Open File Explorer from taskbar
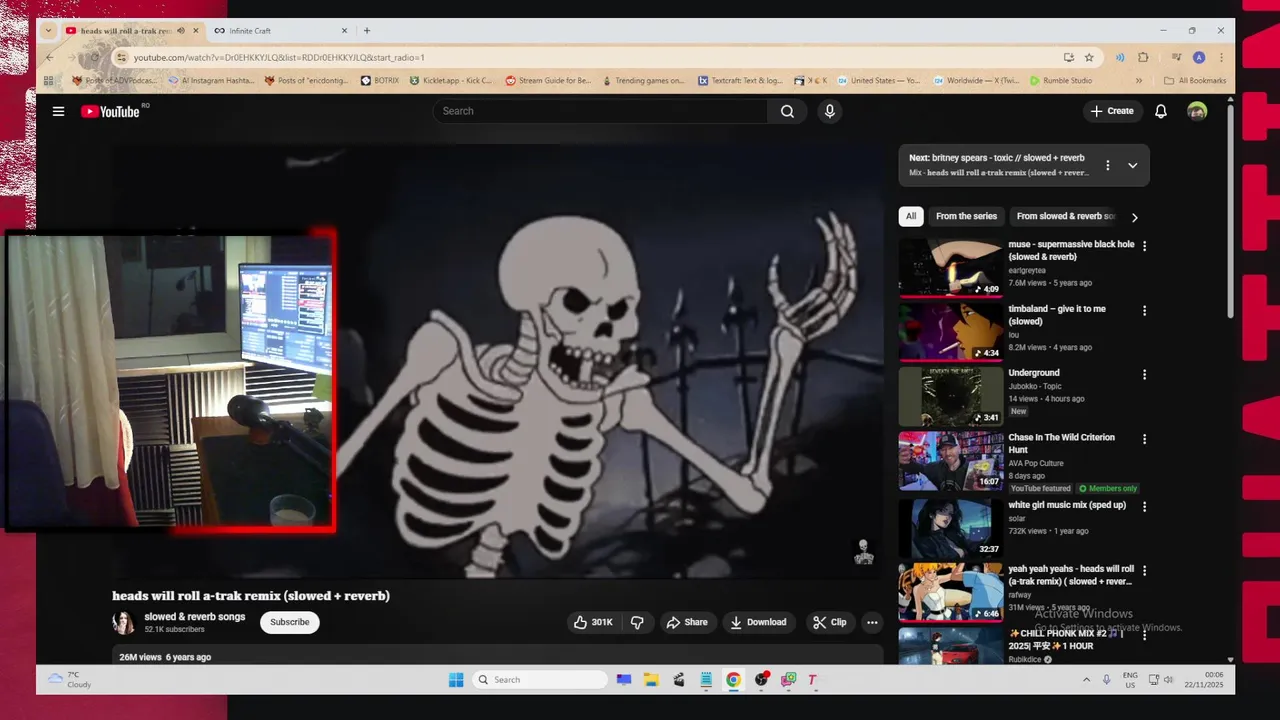The image size is (1280, 720). tap(651, 680)
